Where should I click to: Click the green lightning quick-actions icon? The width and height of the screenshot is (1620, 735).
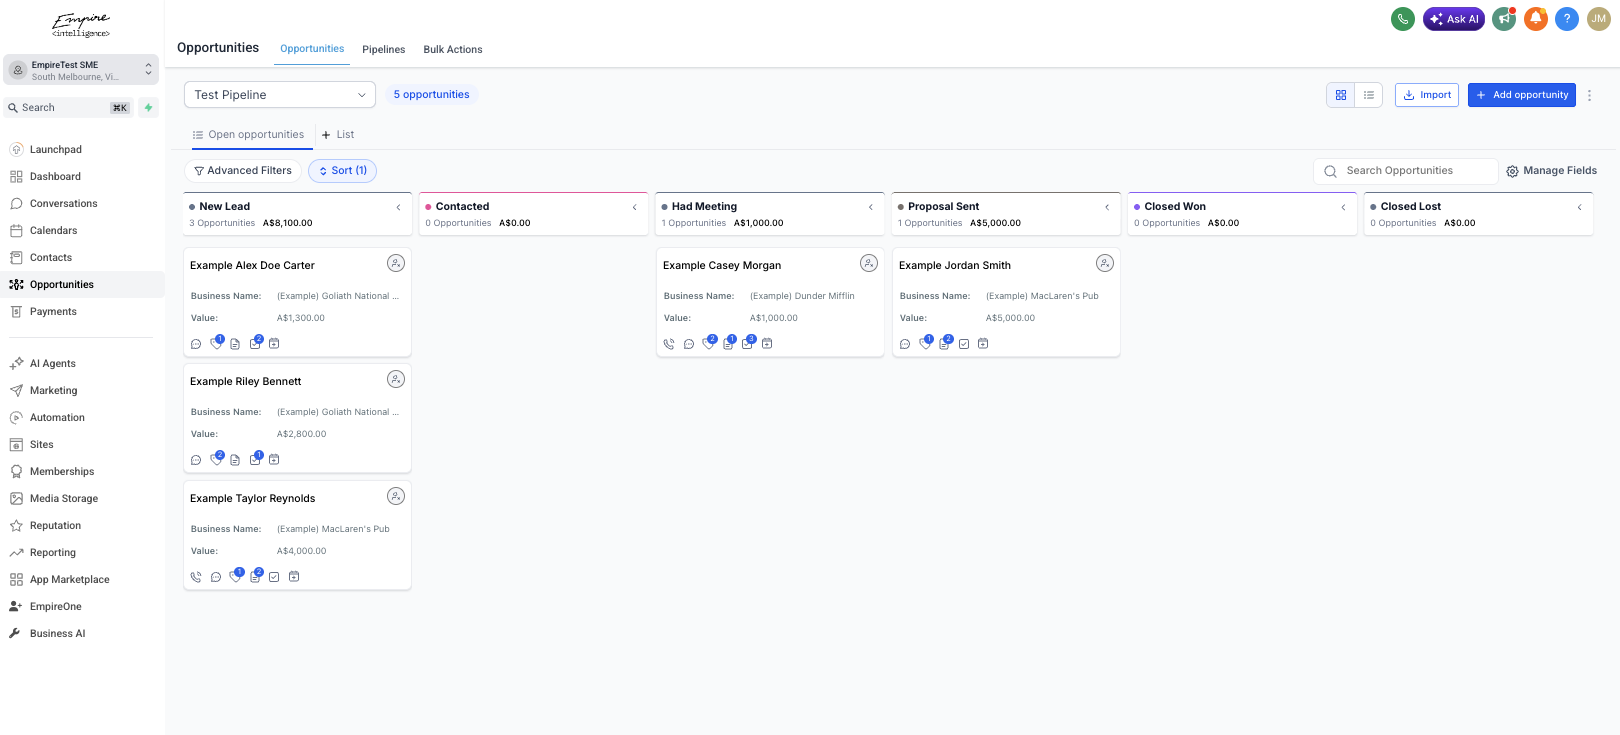[148, 108]
